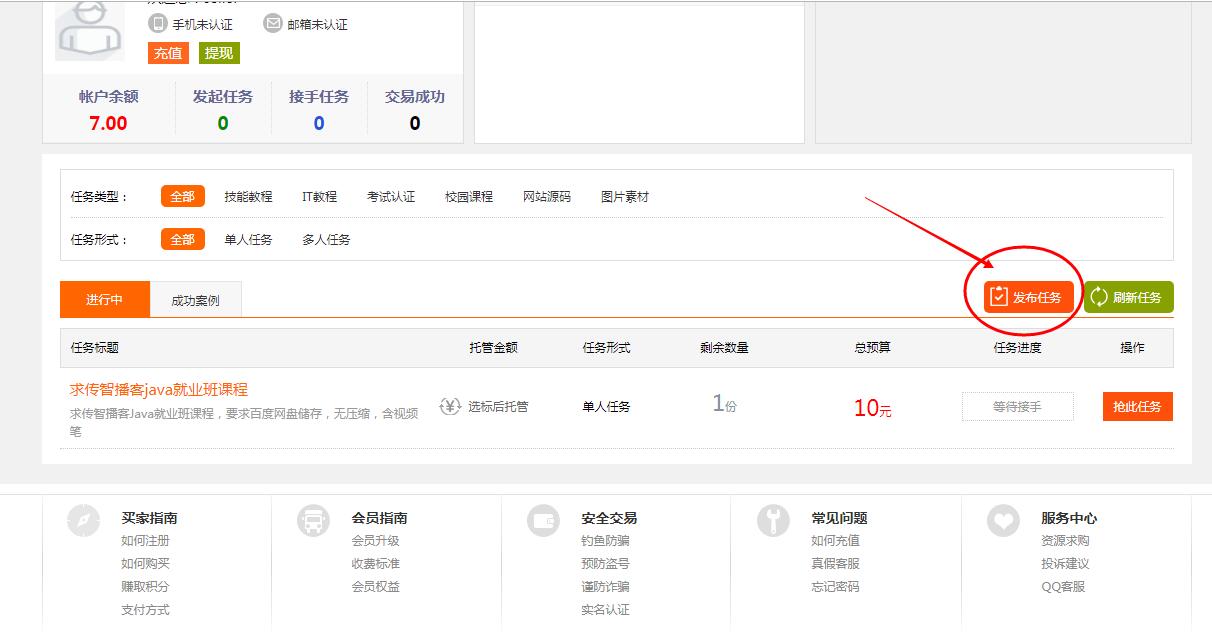1212x636 pixels.
Task: Click the phone verification icon
Action: pyautogui.click(x=158, y=23)
